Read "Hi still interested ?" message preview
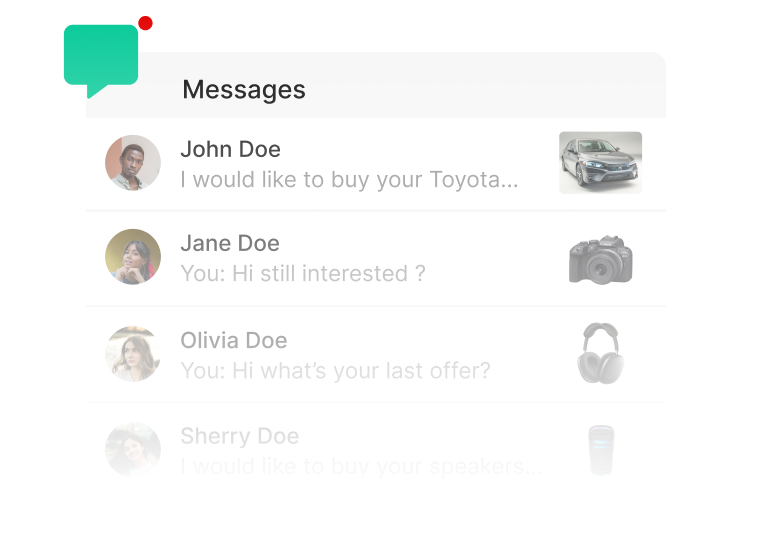The image size is (766, 550). (x=303, y=273)
